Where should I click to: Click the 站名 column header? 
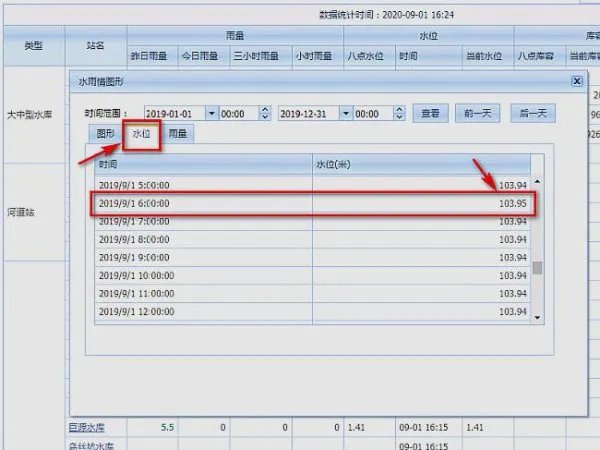click(x=95, y=46)
